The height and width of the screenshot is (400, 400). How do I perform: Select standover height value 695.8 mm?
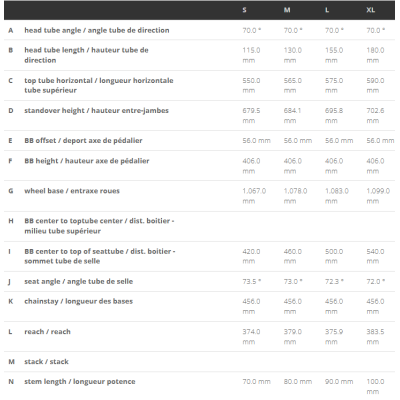(334, 116)
